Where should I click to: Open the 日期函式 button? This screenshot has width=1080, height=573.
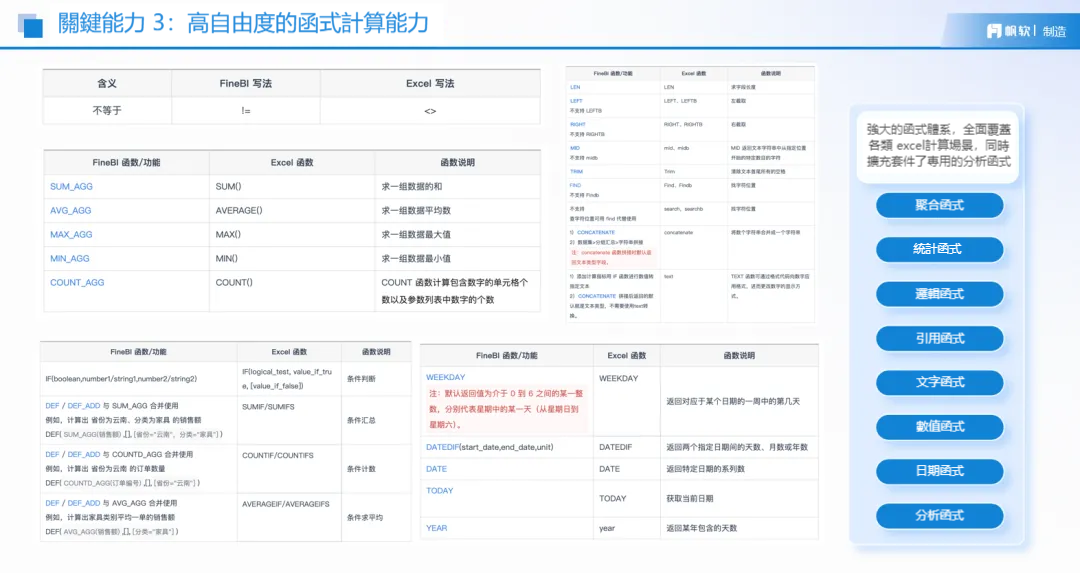tap(939, 471)
